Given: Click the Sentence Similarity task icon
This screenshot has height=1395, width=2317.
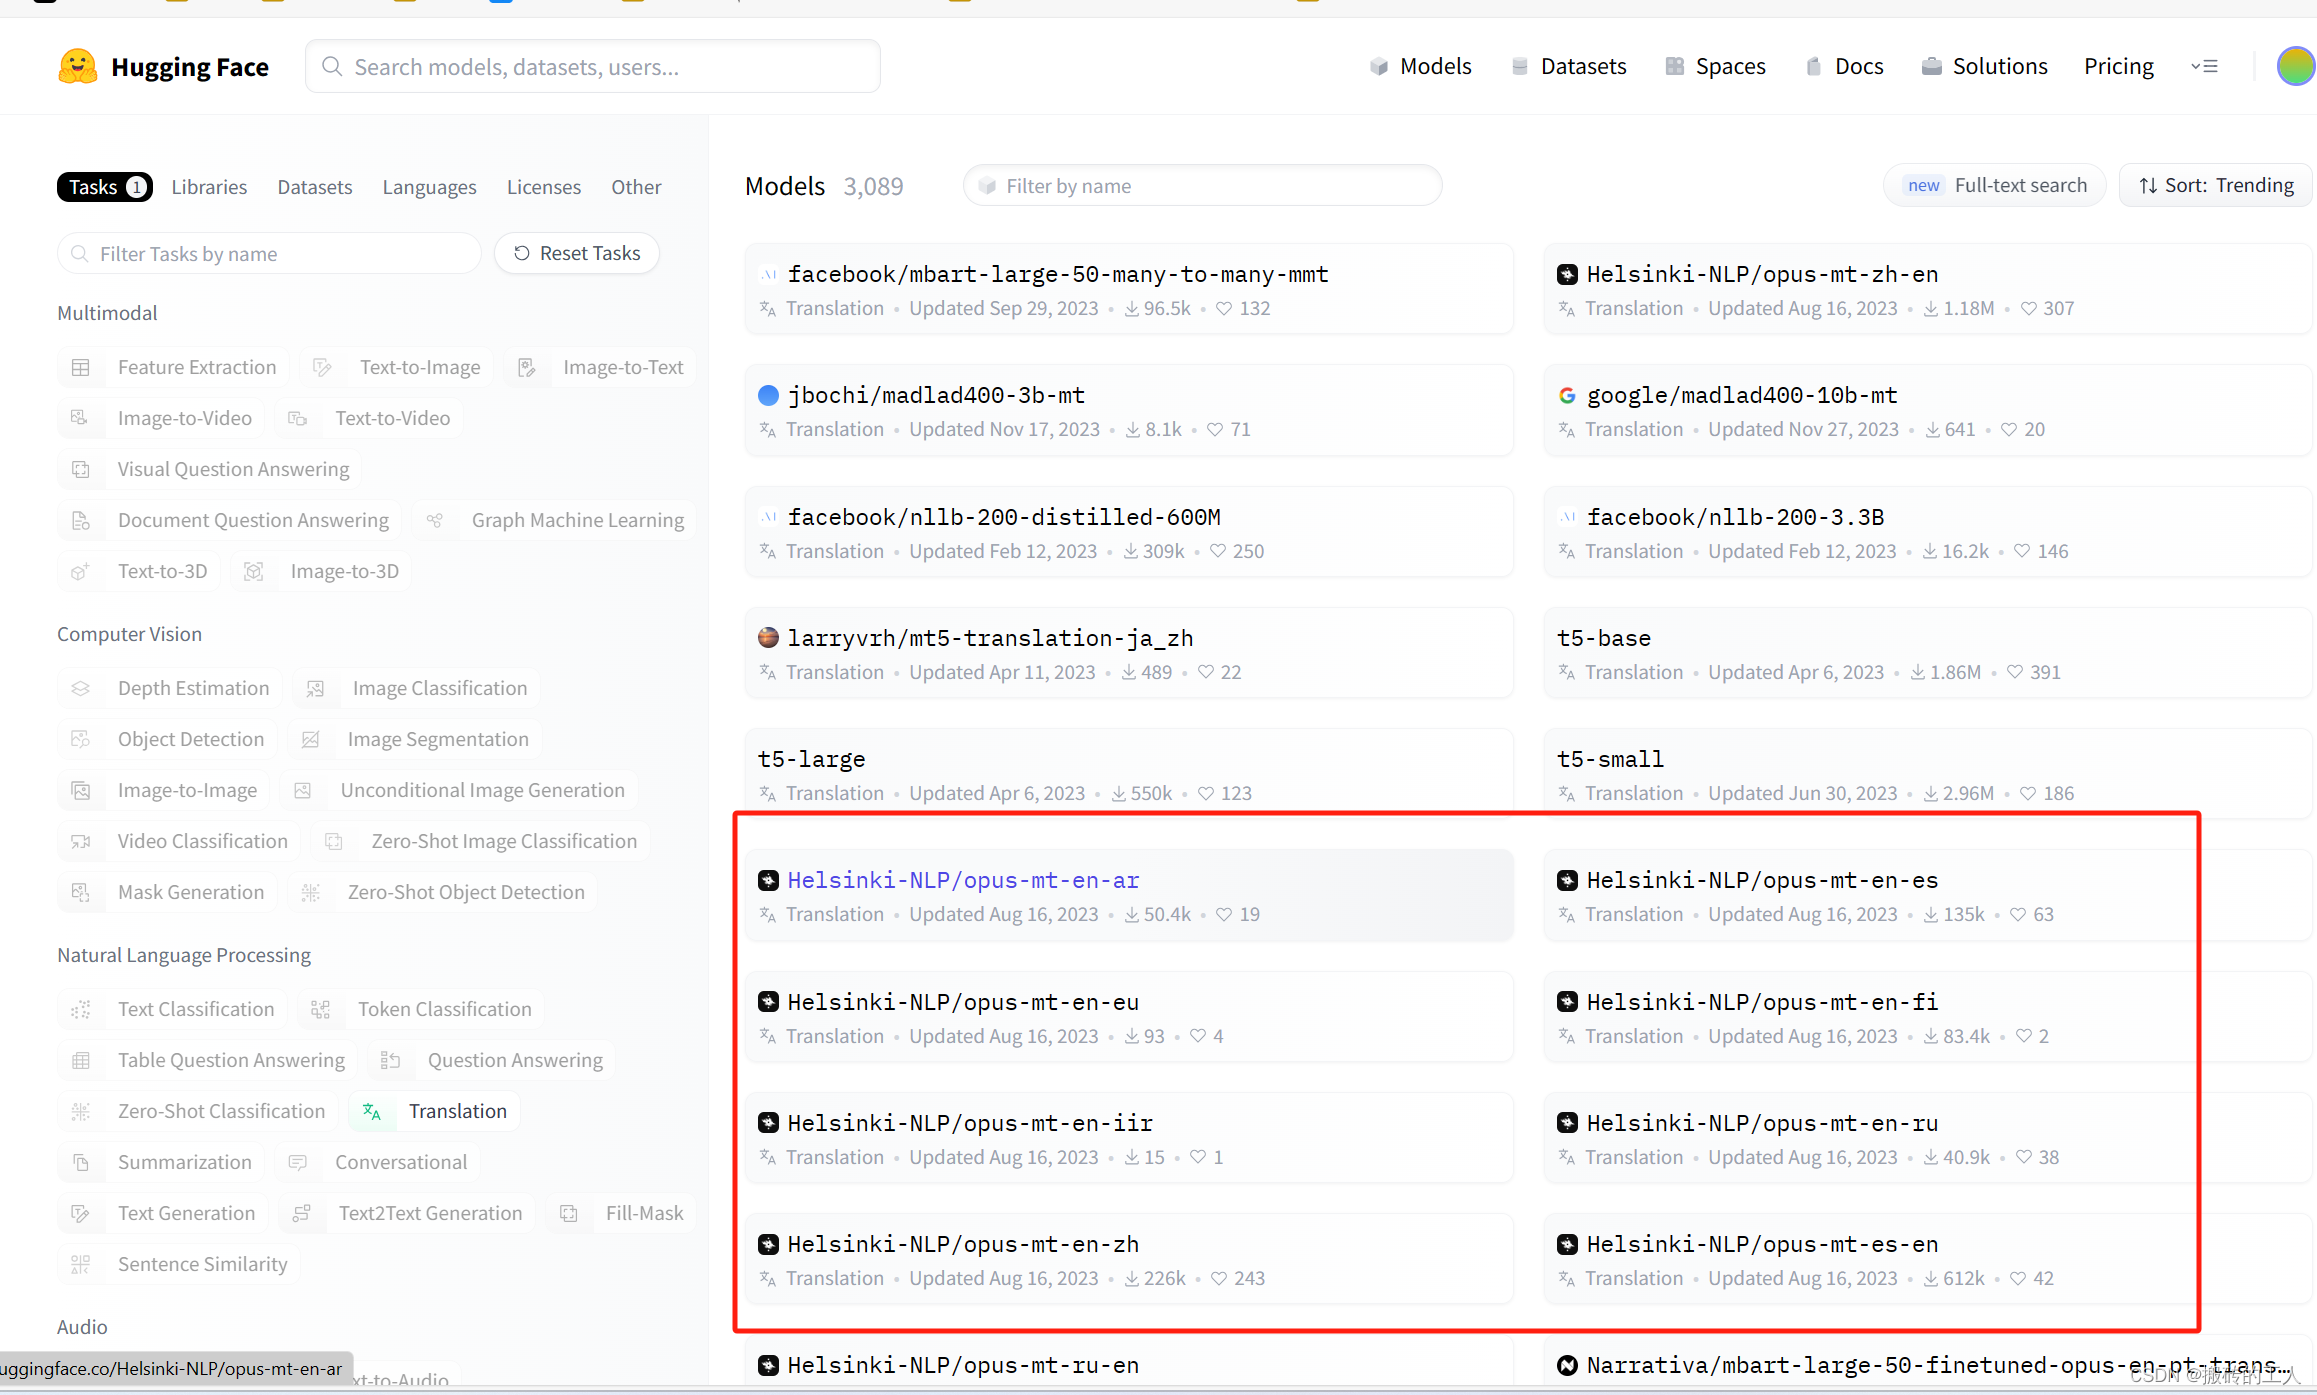Looking at the screenshot, I should click(81, 1265).
